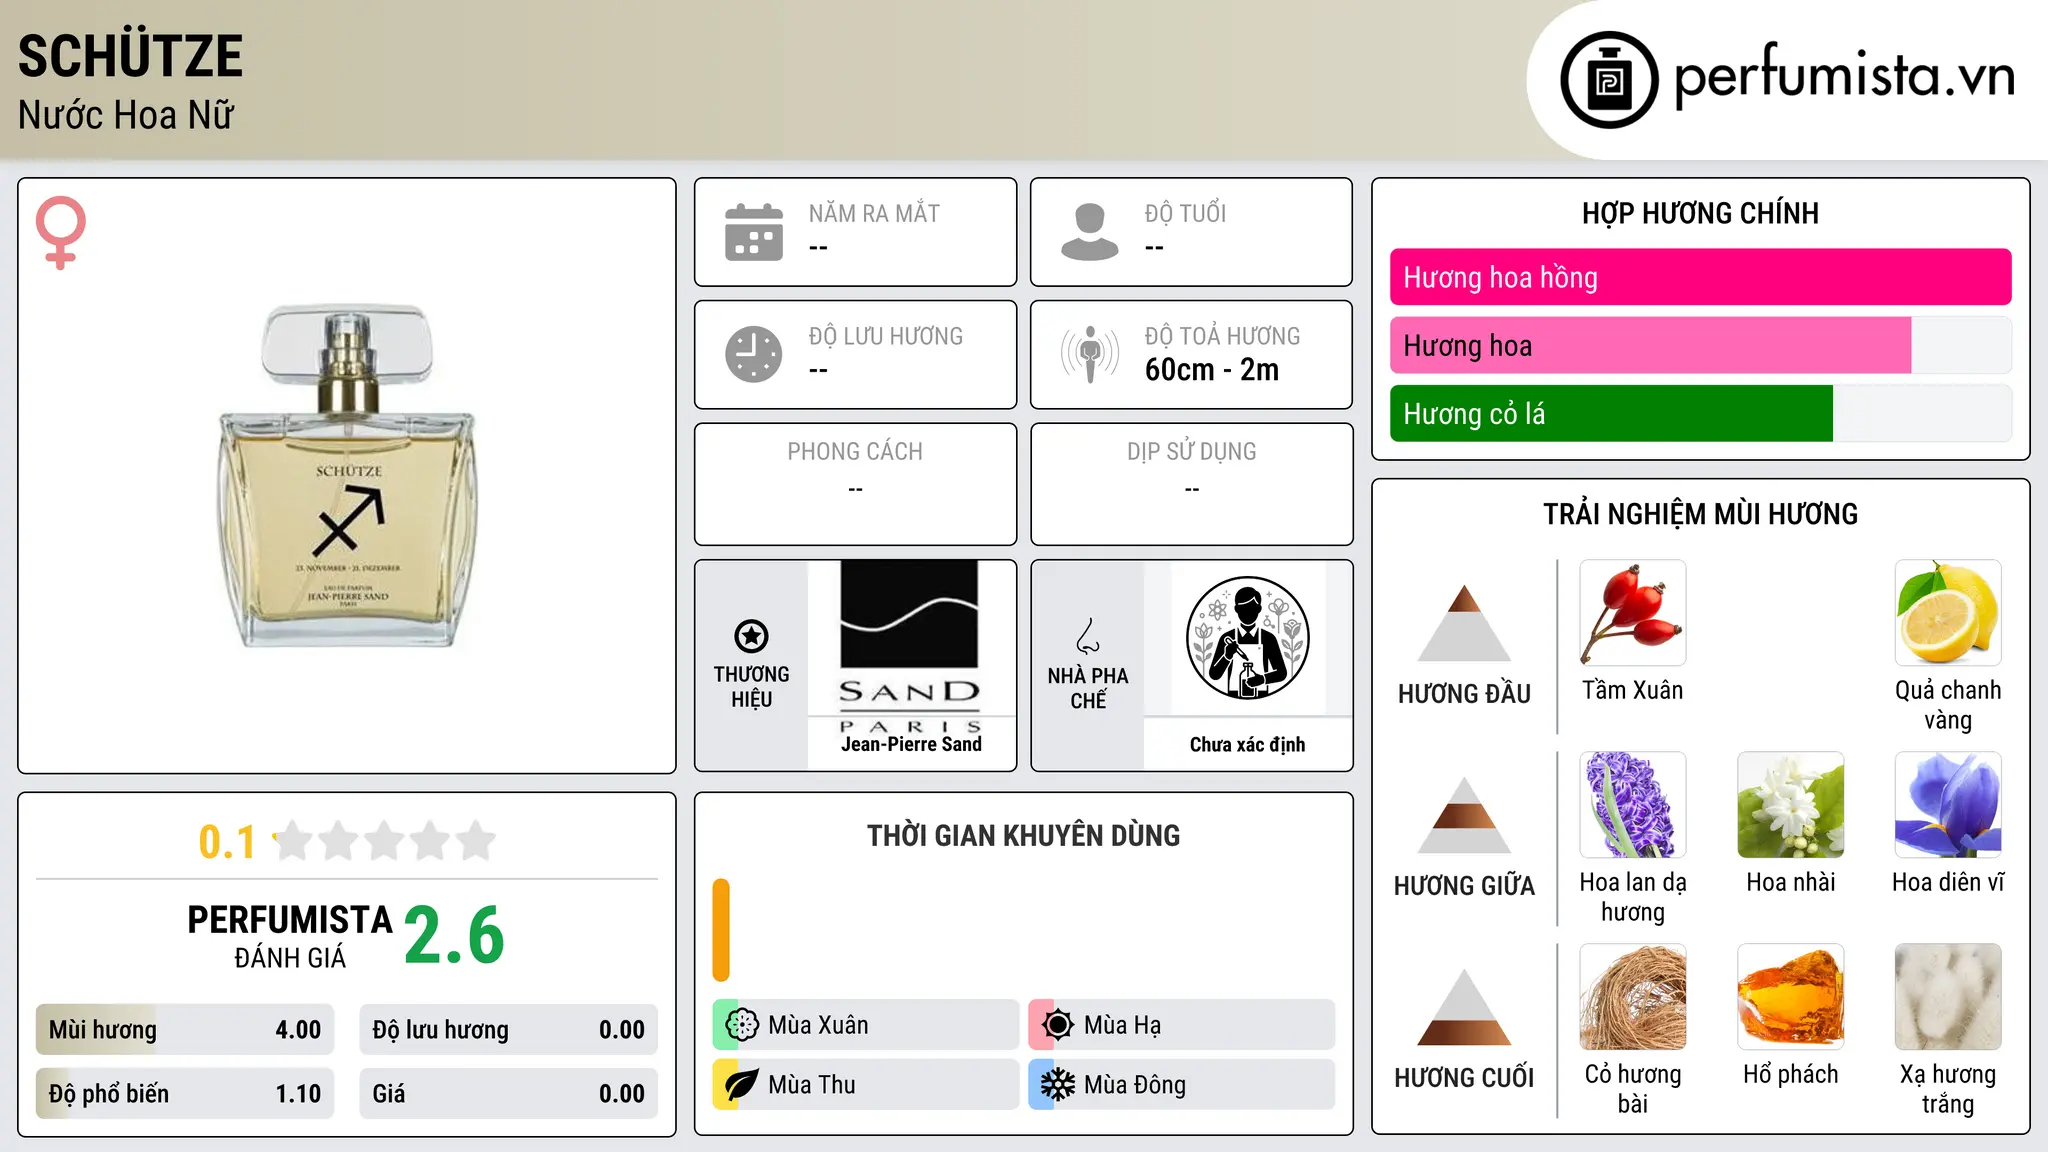Click the SCHÜTZE perfume title
Image resolution: width=2048 pixels, height=1152 pixels.
[130, 56]
